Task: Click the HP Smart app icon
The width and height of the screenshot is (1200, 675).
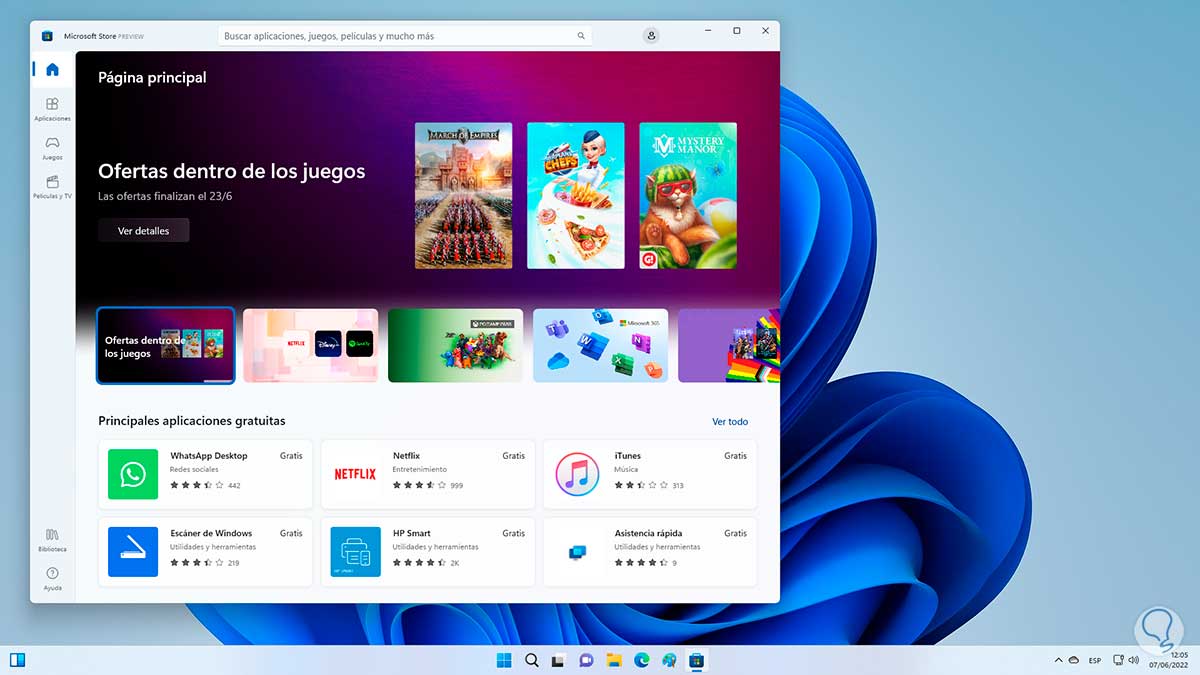Action: pyautogui.click(x=355, y=552)
